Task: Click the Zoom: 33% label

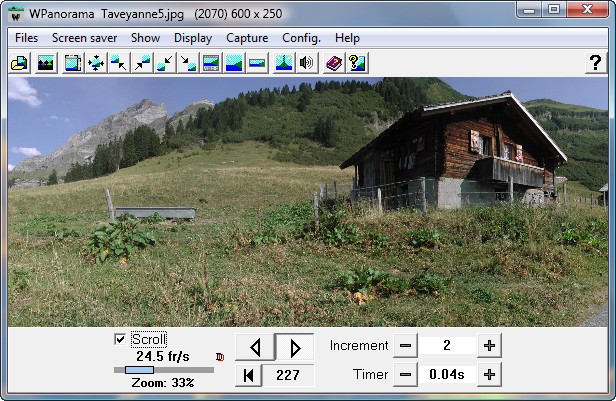Action: pyautogui.click(x=163, y=383)
